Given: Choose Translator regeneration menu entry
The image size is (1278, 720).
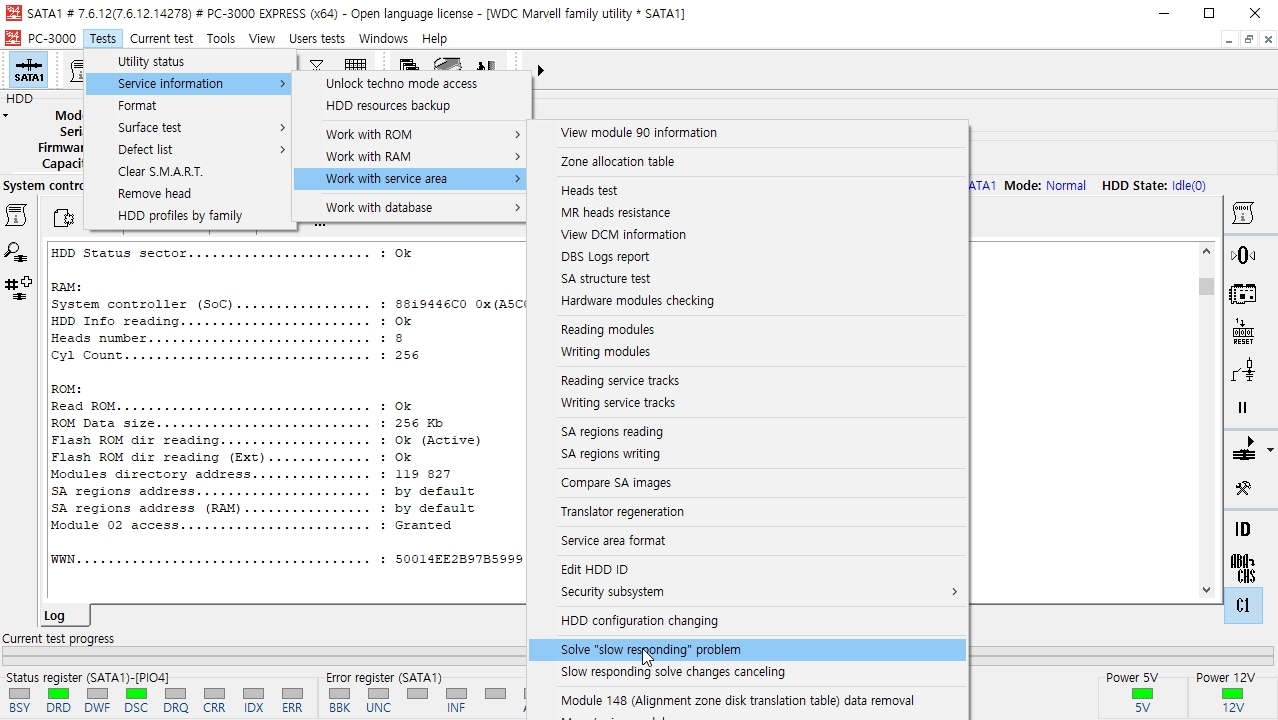Looking at the screenshot, I should pyautogui.click(x=747, y=511).
